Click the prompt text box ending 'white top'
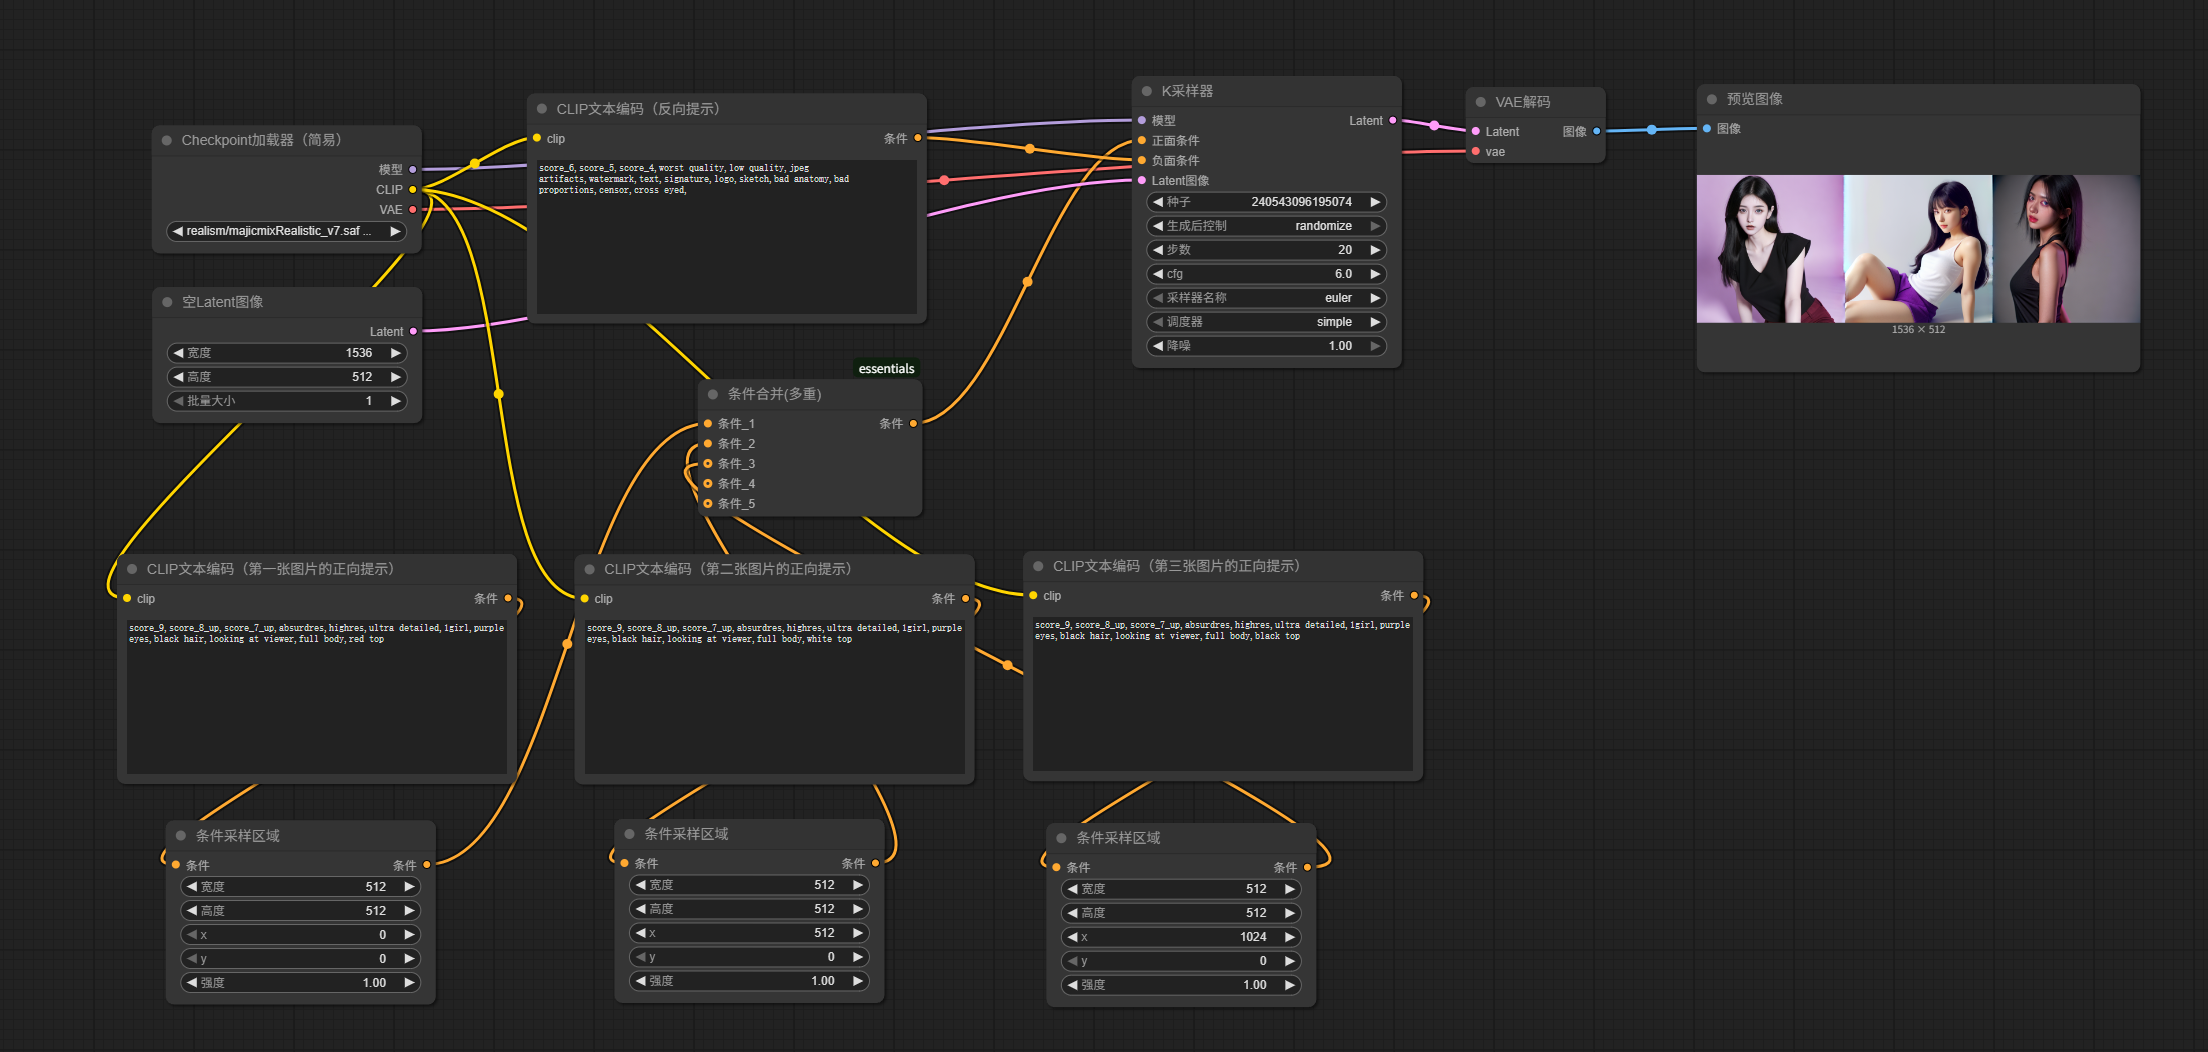Image resolution: width=2208 pixels, height=1052 pixels. (775, 696)
